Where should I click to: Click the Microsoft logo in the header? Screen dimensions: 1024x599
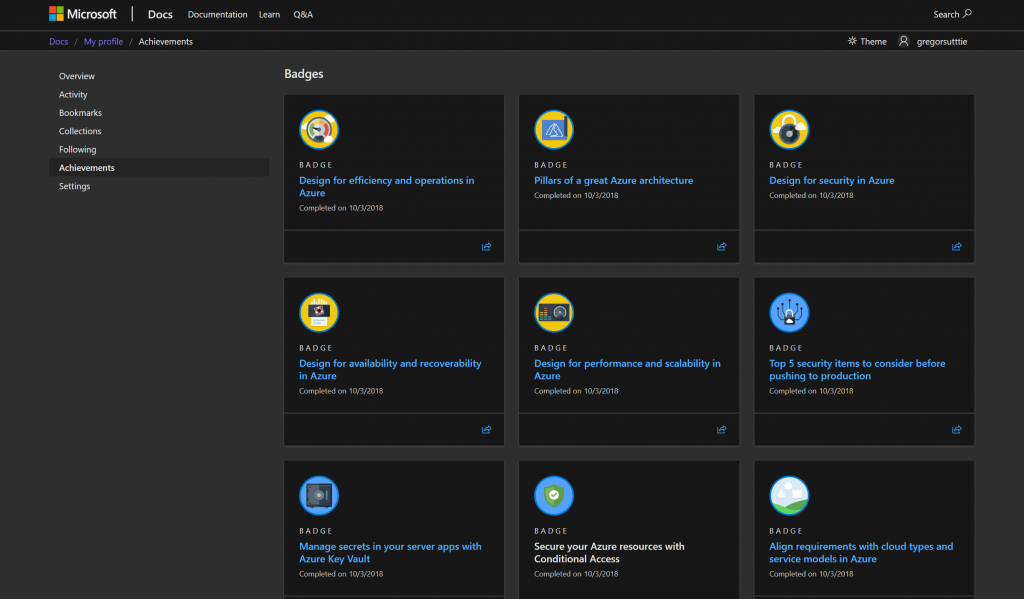pos(83,13)
